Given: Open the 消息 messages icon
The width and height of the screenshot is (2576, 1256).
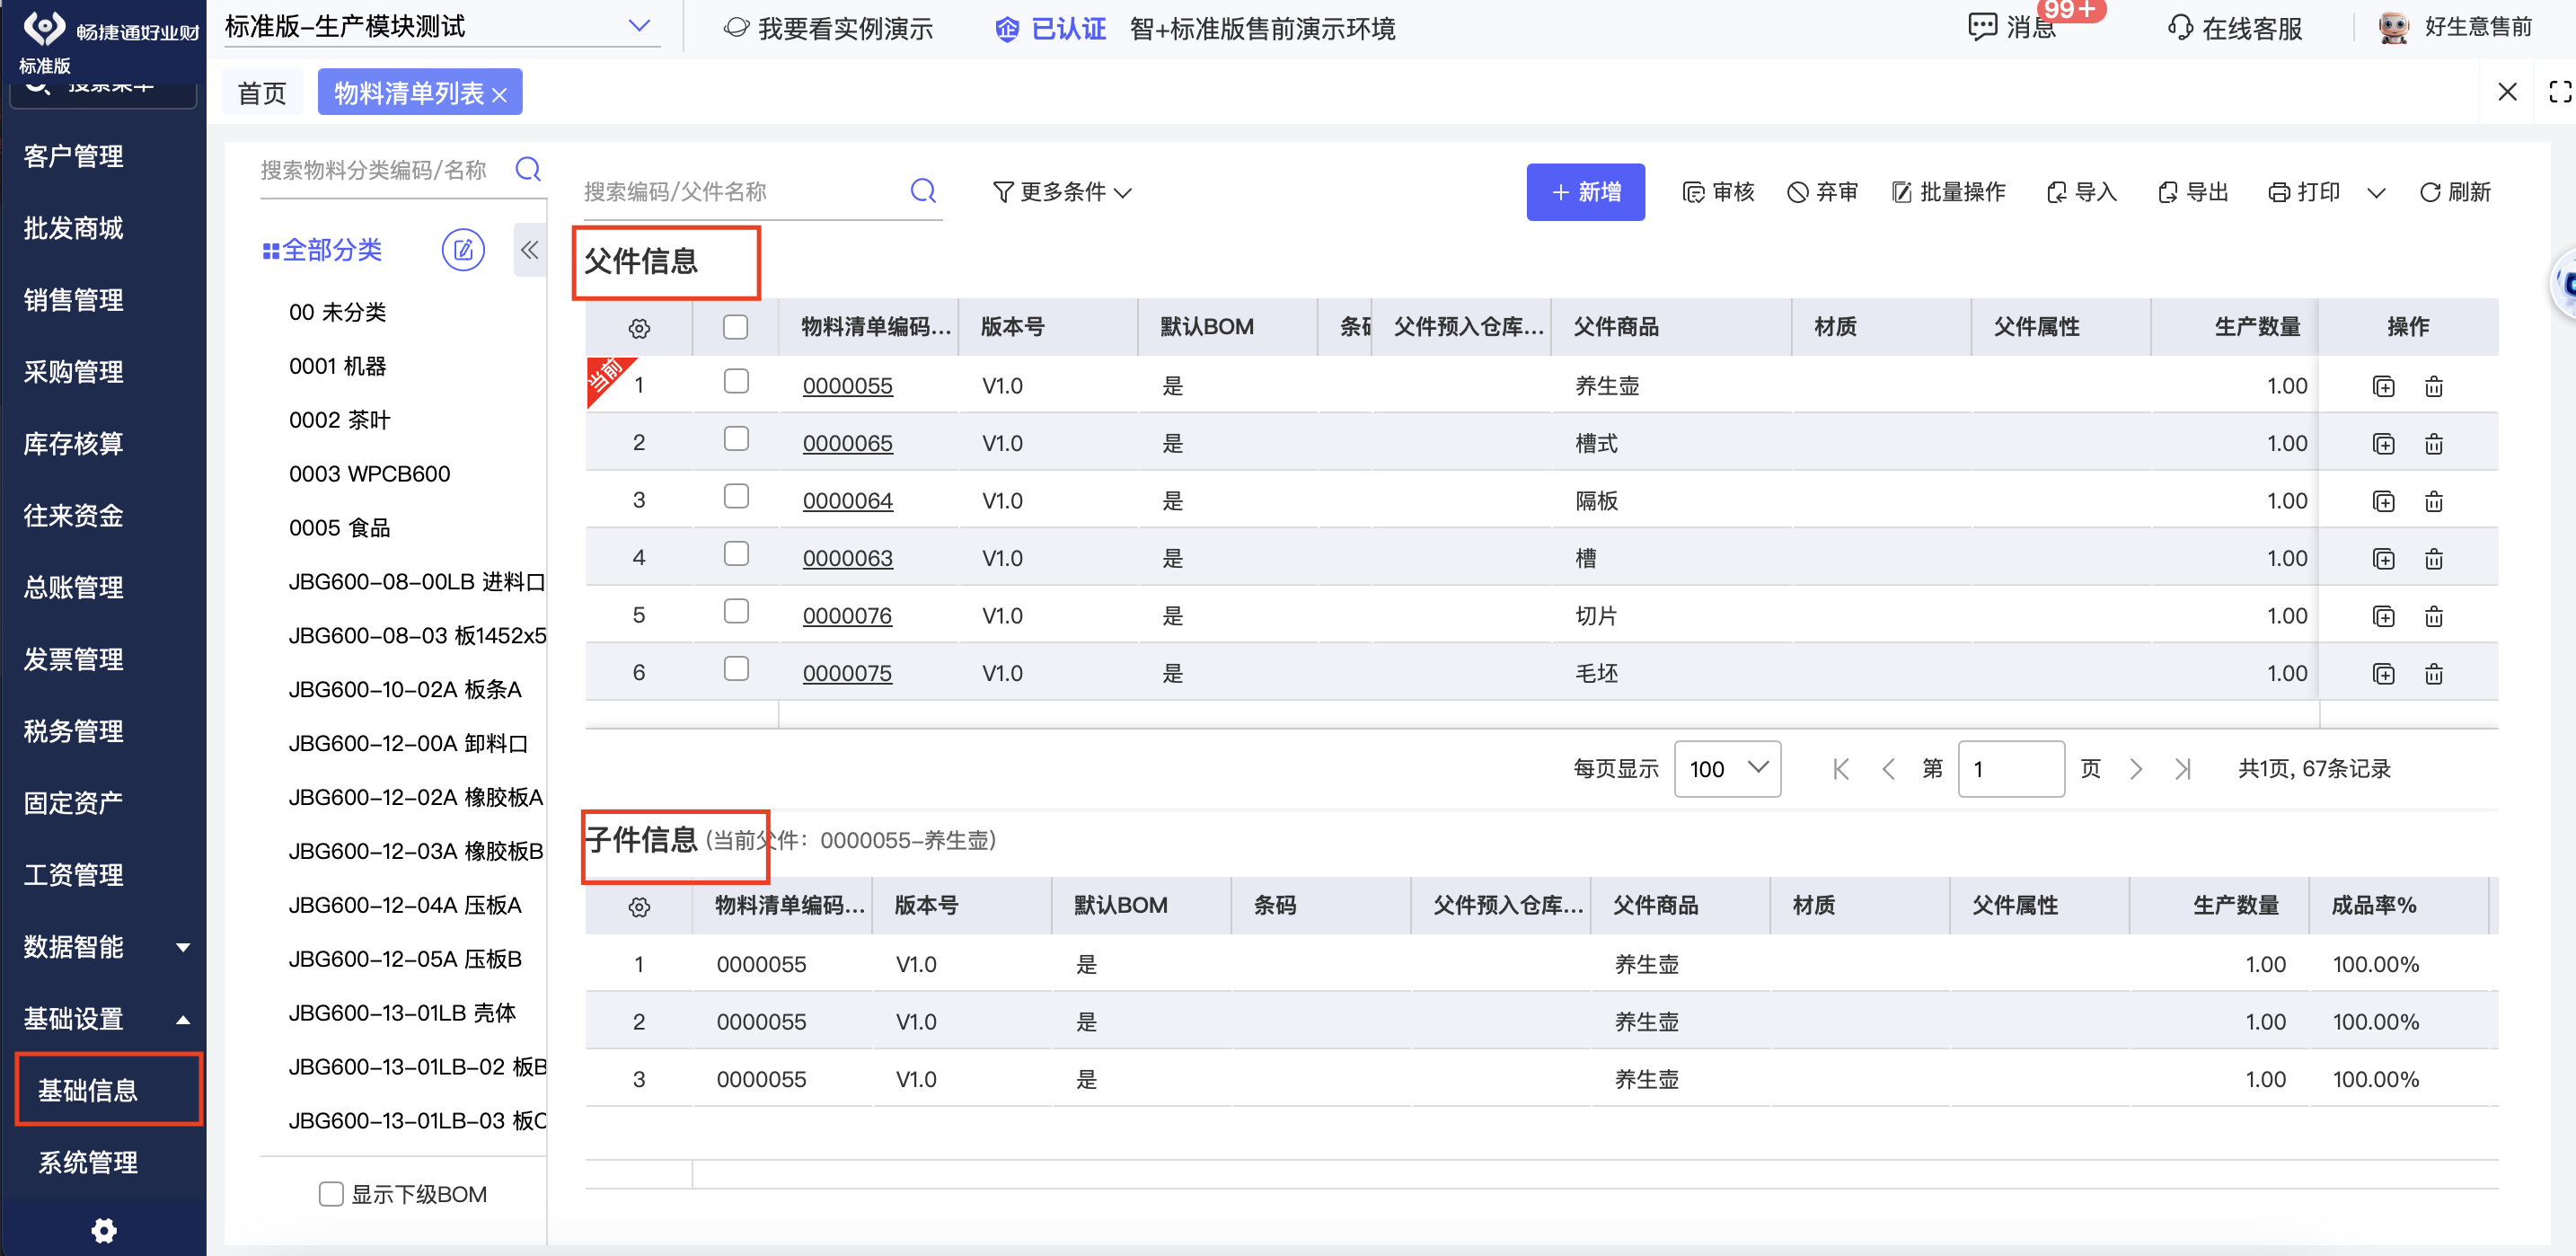Looking at the screenshot, I should [1981, 27].
